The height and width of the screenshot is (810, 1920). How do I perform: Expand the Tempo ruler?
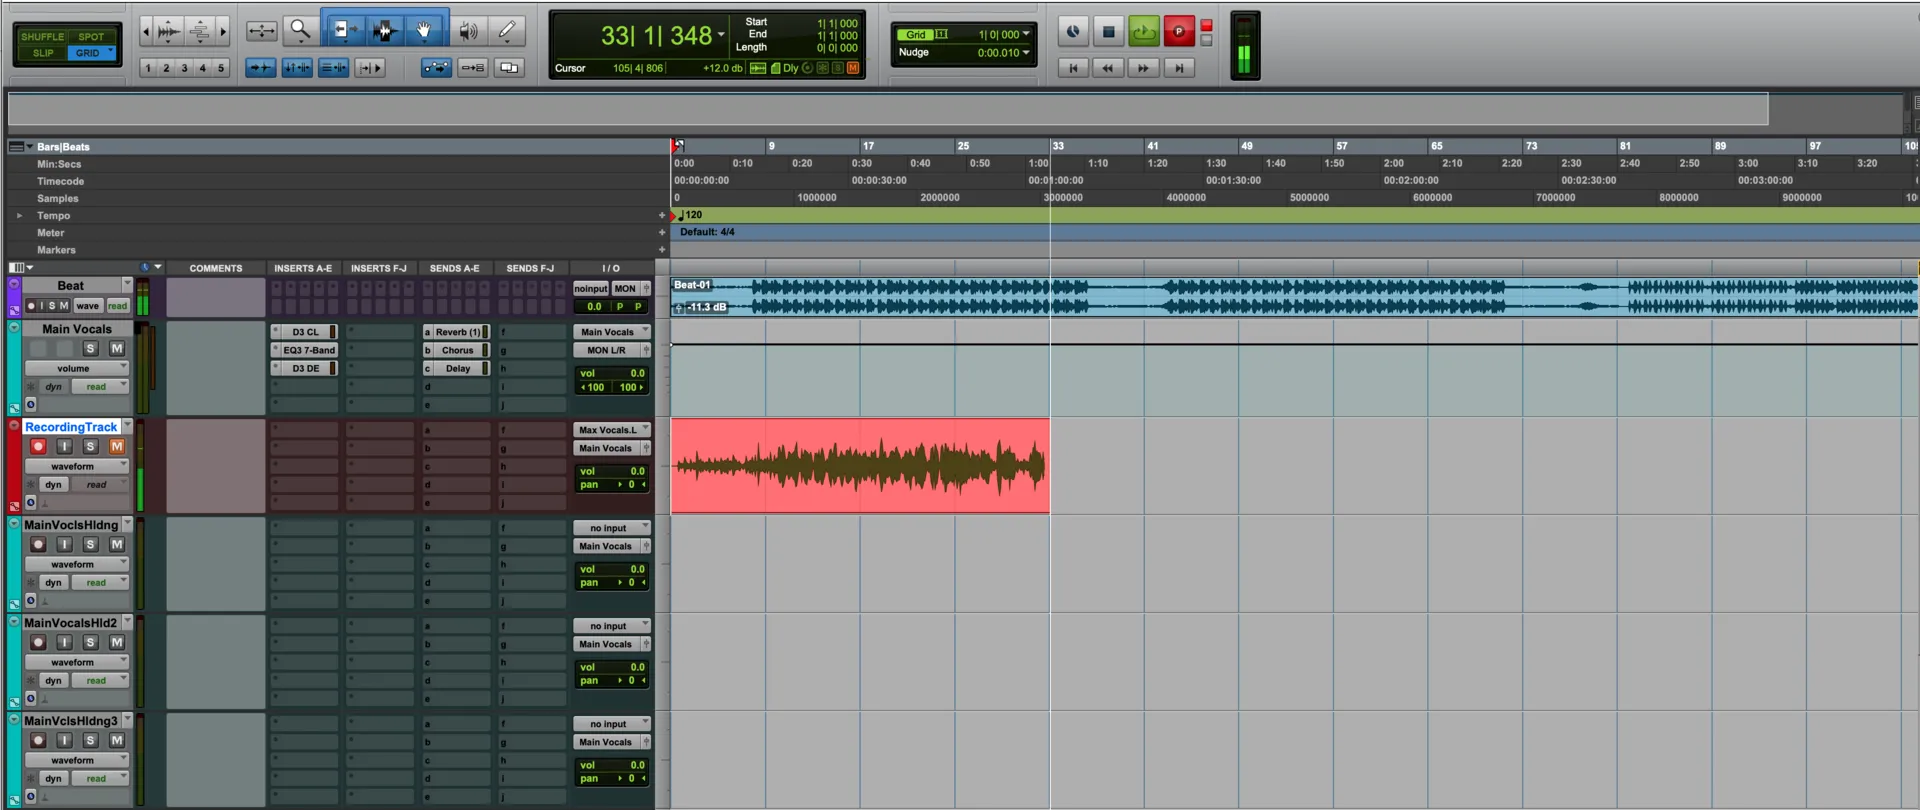tap(19, 215)
